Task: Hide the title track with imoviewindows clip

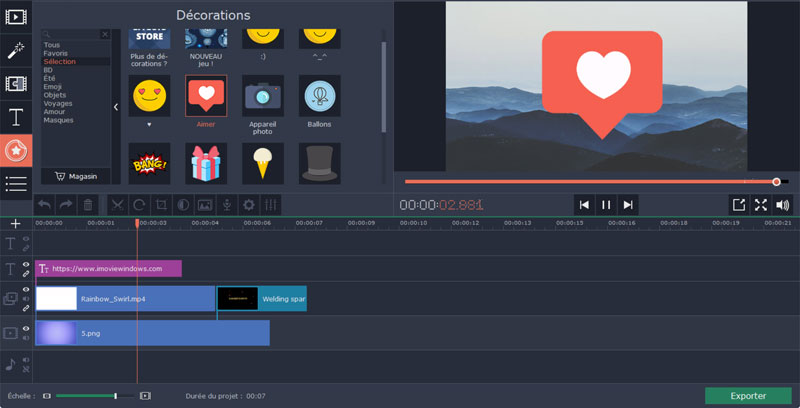Action: pyautogui.click(x=26, y=264)
